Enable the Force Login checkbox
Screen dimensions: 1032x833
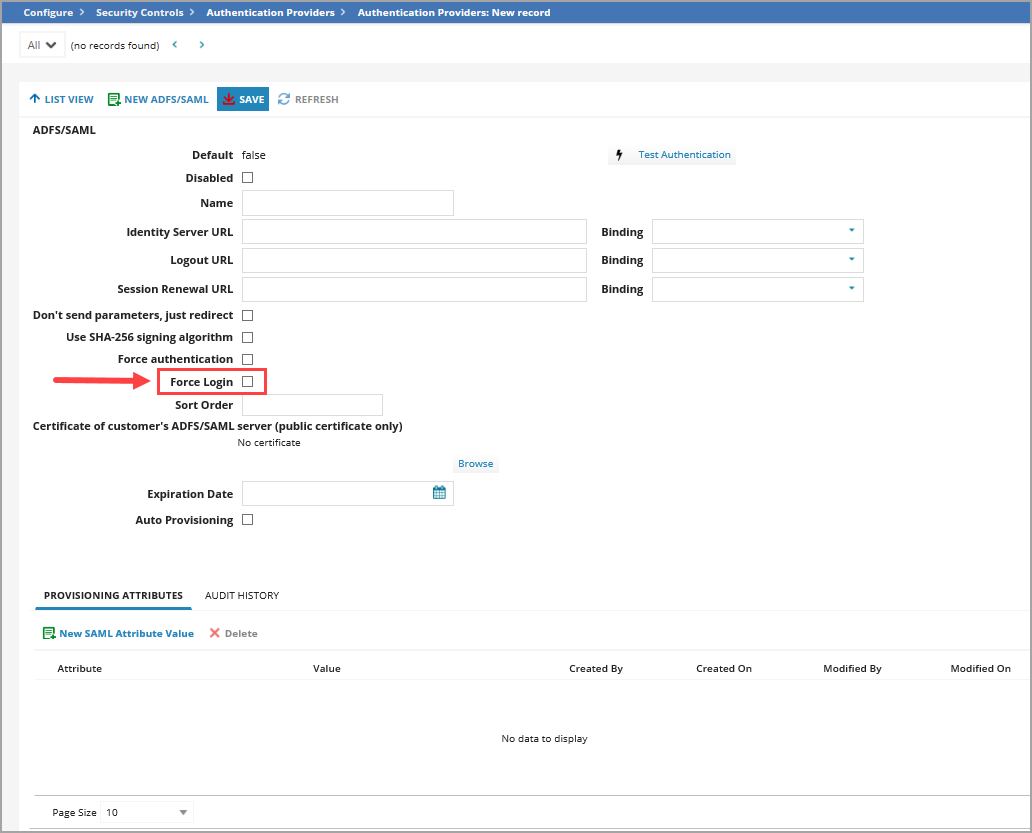pos(248,382)
